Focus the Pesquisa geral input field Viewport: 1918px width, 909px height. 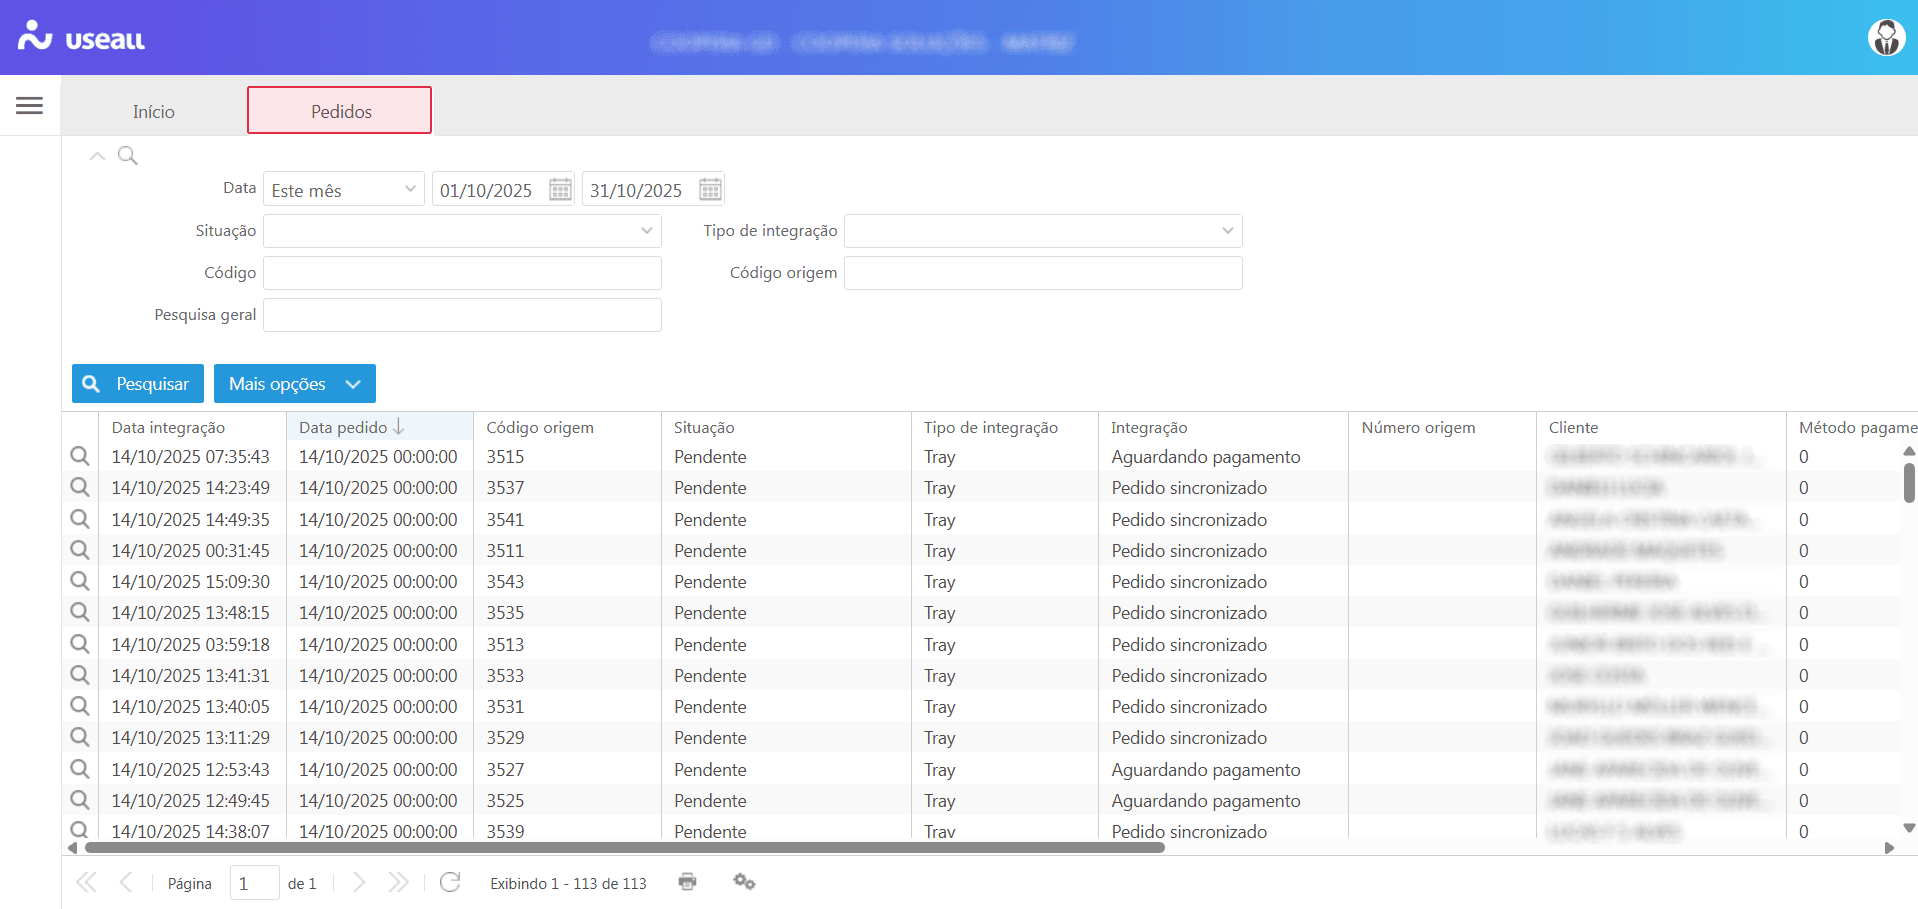[x=462, y=315]
